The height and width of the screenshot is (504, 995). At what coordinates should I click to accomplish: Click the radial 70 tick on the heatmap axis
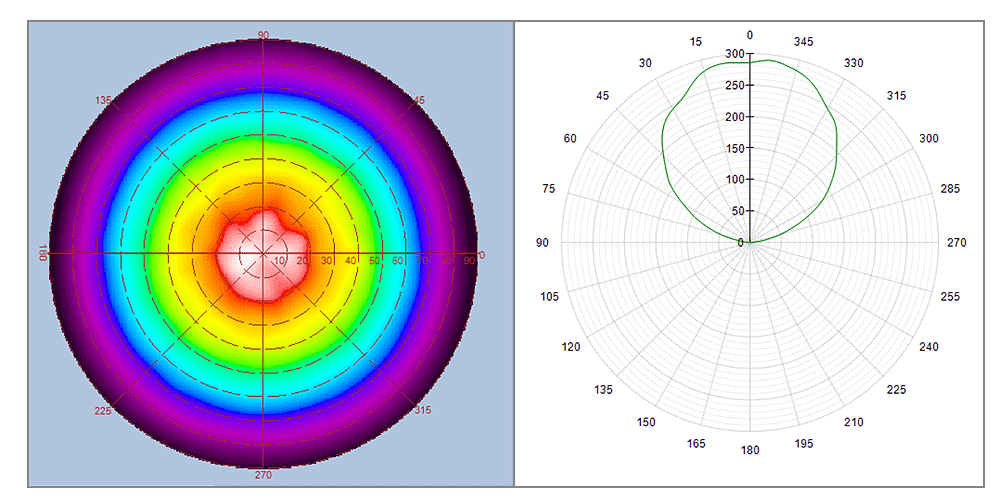(423, 261)
